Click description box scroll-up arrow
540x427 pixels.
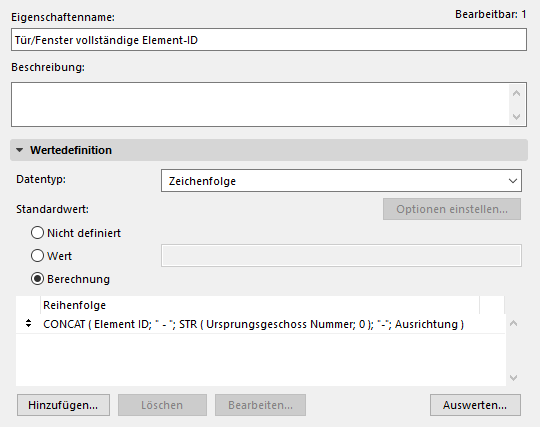[x=516, y=93]
